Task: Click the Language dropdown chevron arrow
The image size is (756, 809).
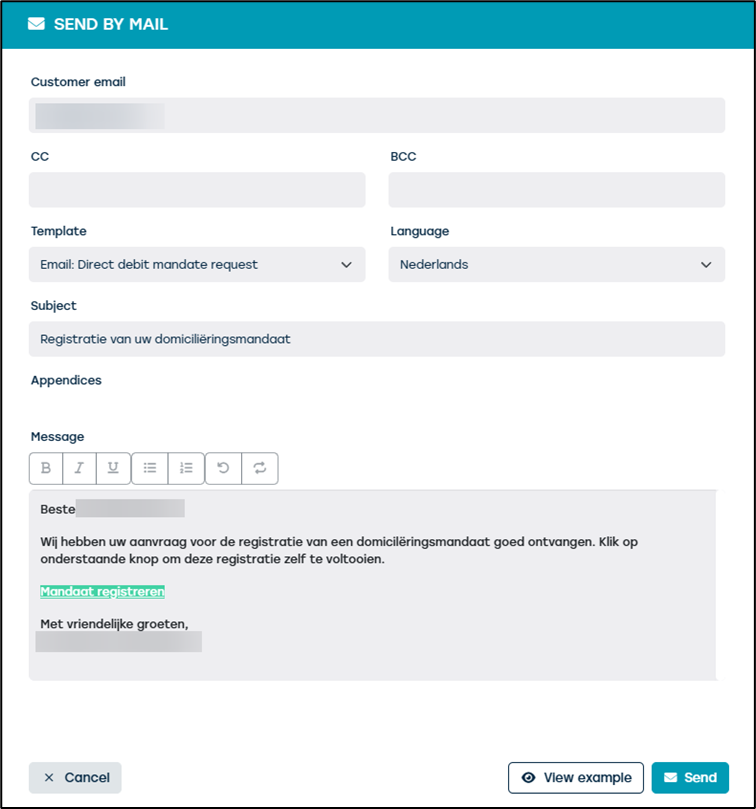Action: coord(706,265)
